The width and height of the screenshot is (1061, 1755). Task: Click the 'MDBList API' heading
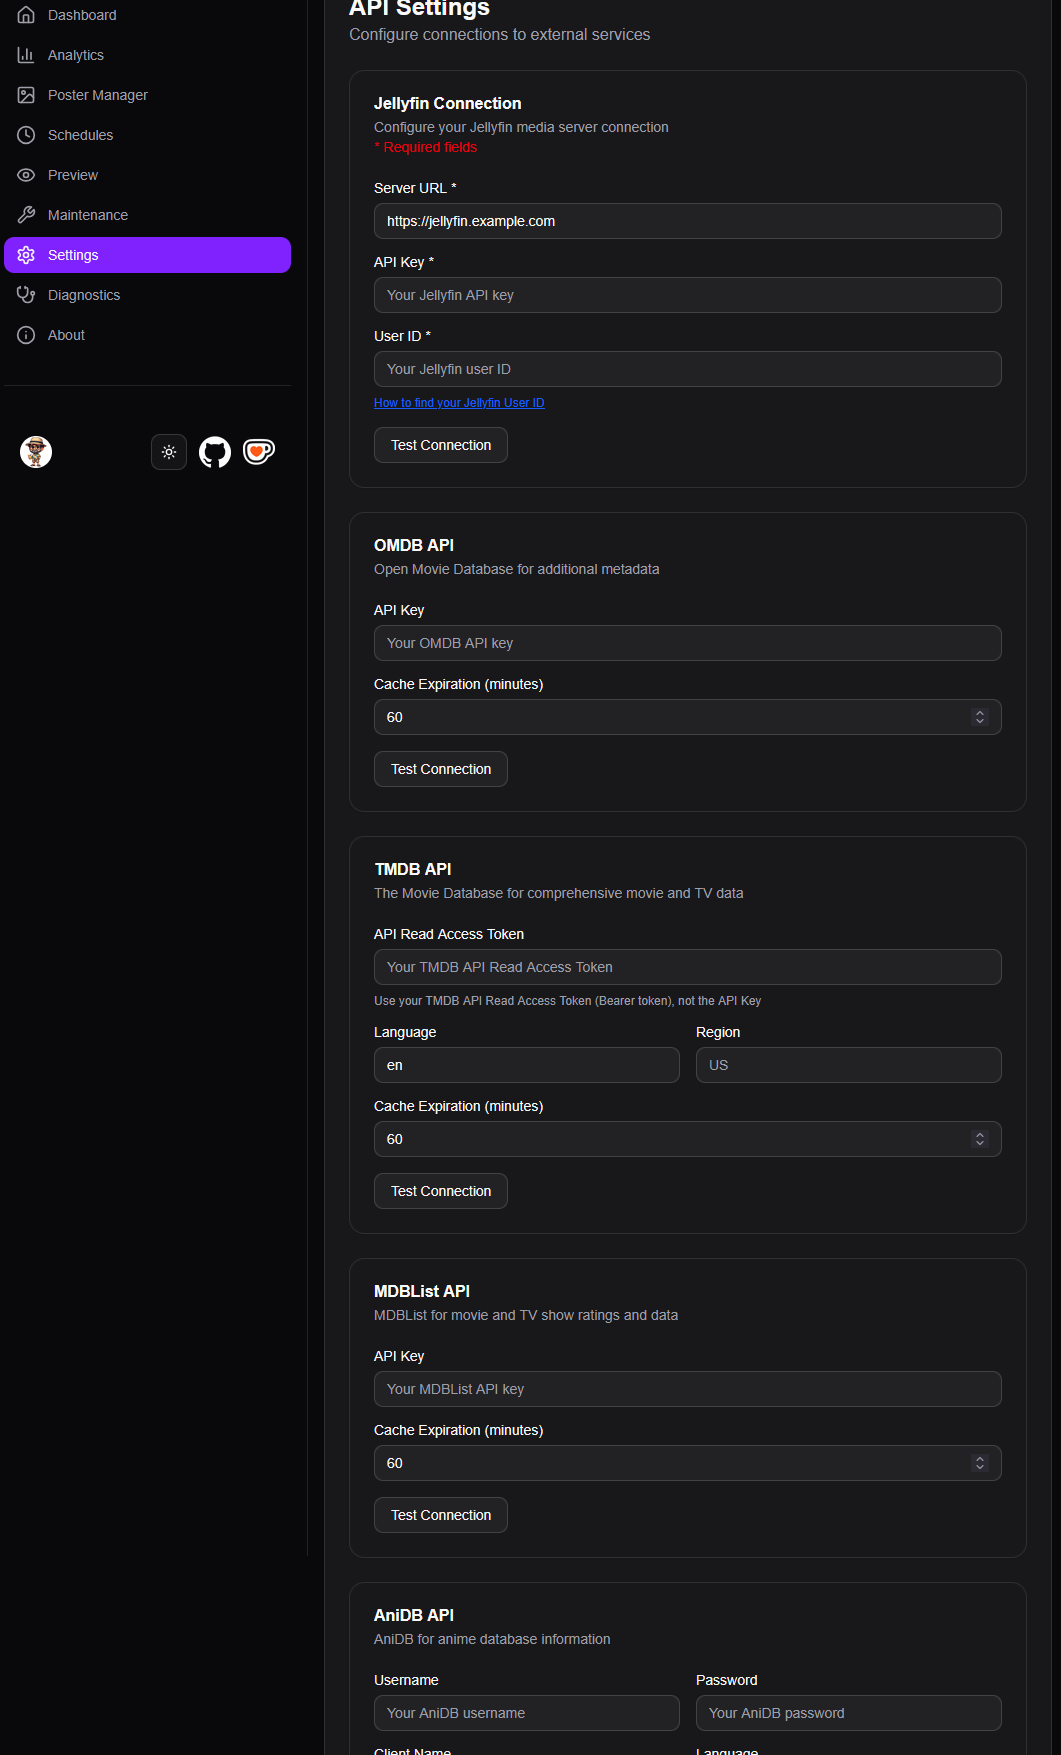[422, 1291]
